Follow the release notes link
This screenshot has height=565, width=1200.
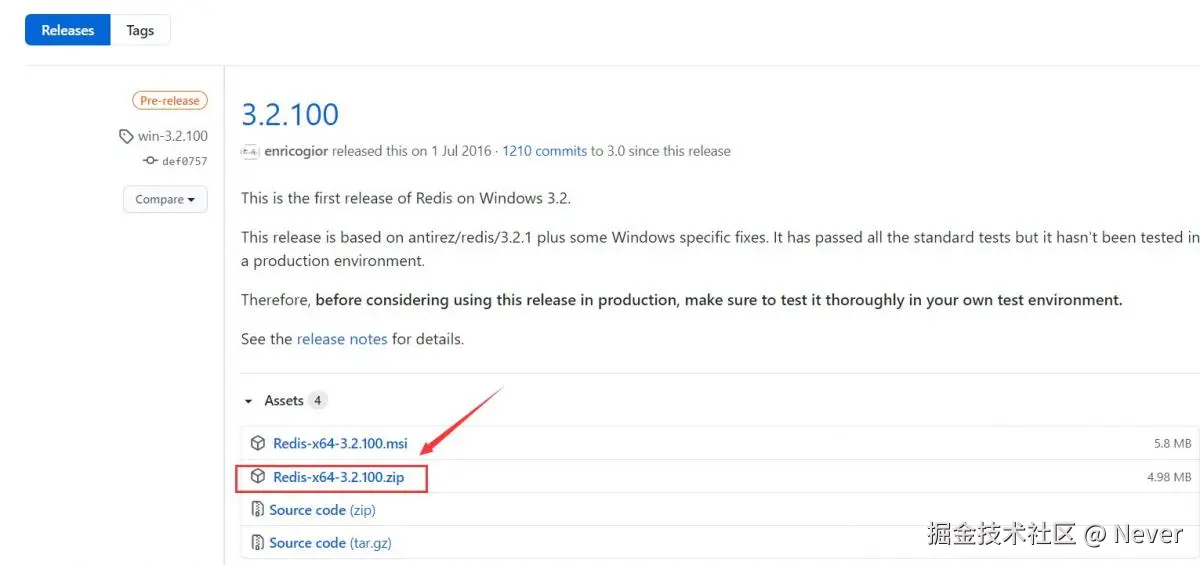pos(342,339)
